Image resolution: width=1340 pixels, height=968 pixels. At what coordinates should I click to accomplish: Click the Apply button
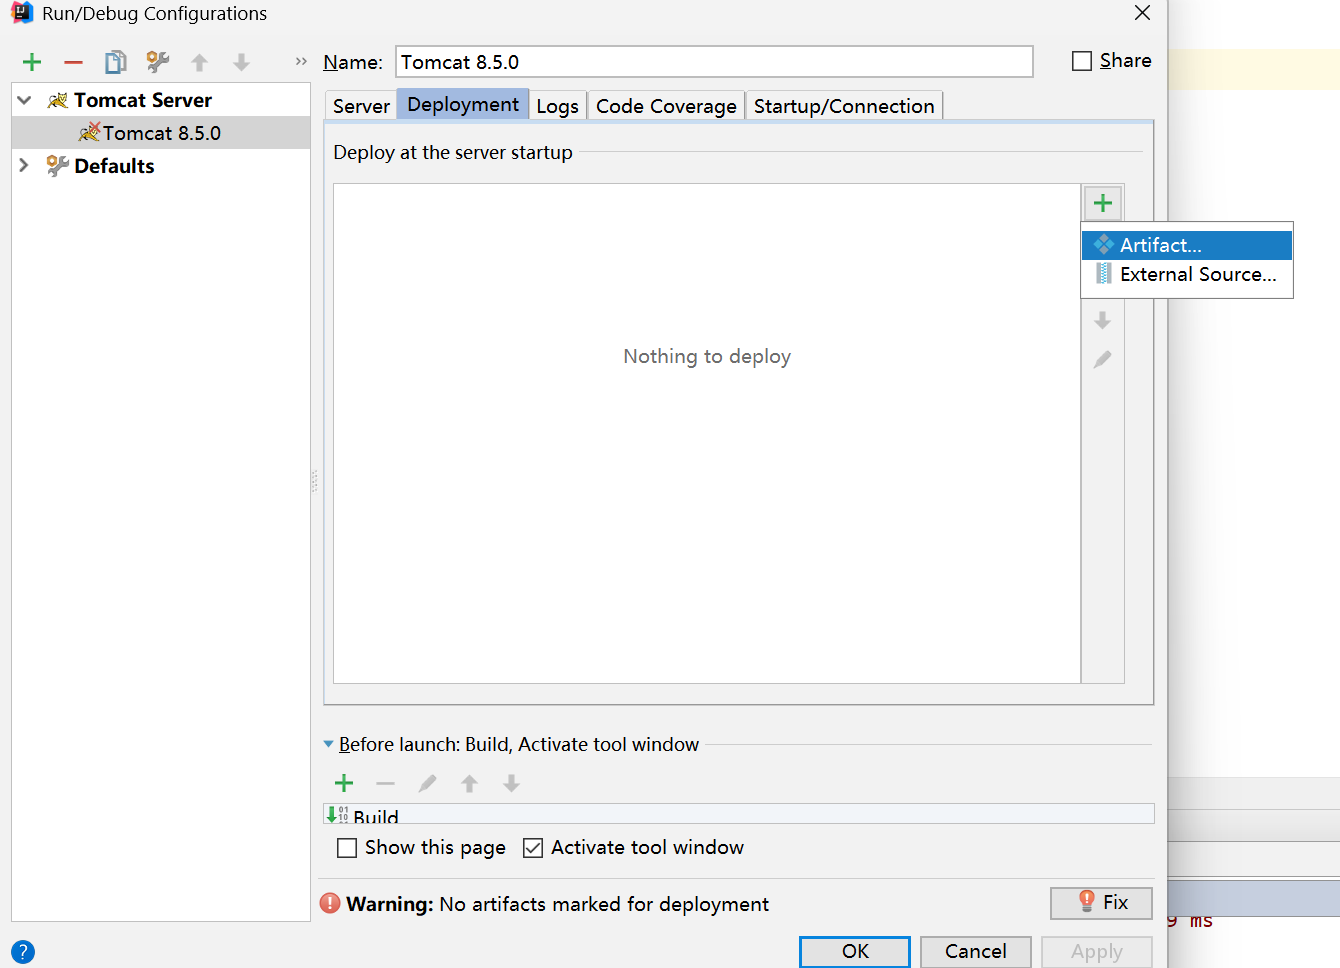(x=1097, y=951)
